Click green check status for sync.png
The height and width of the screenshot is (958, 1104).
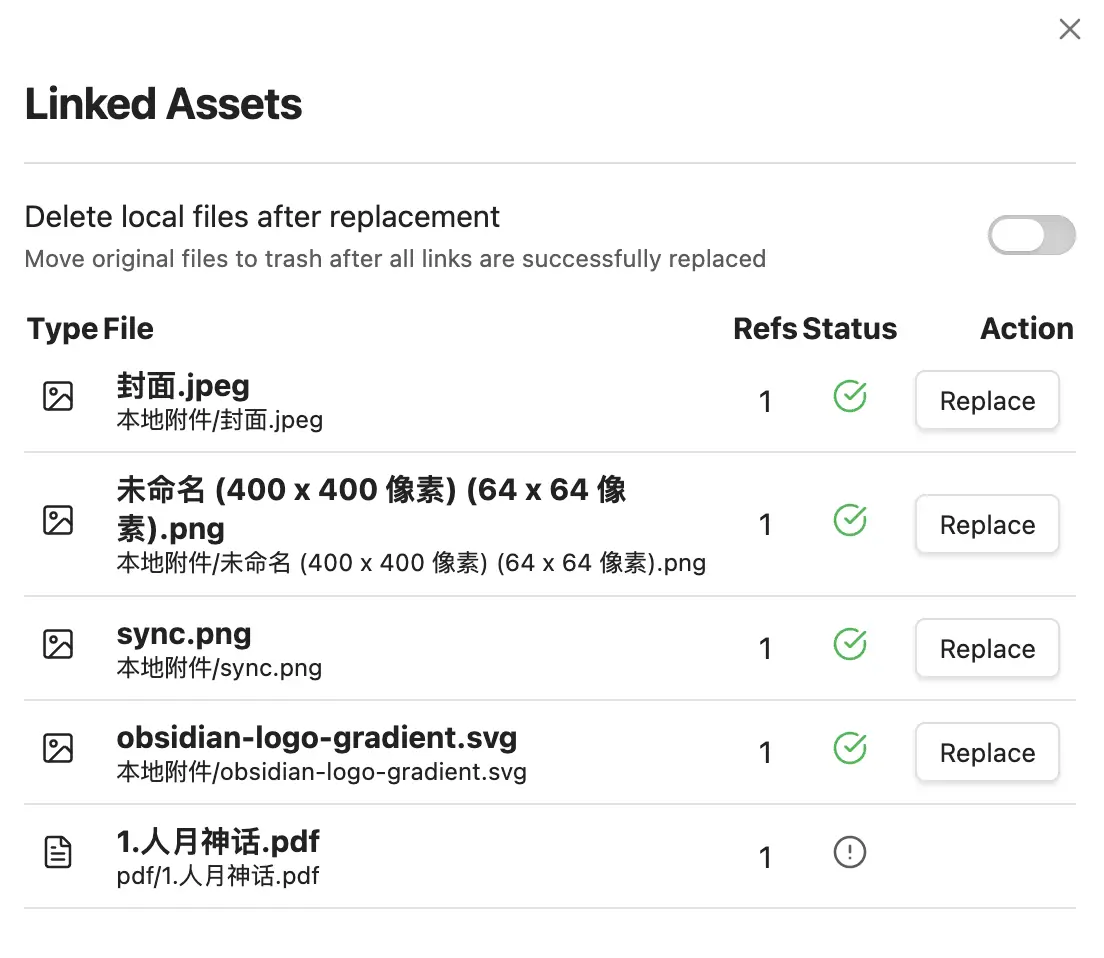(849, 644)
